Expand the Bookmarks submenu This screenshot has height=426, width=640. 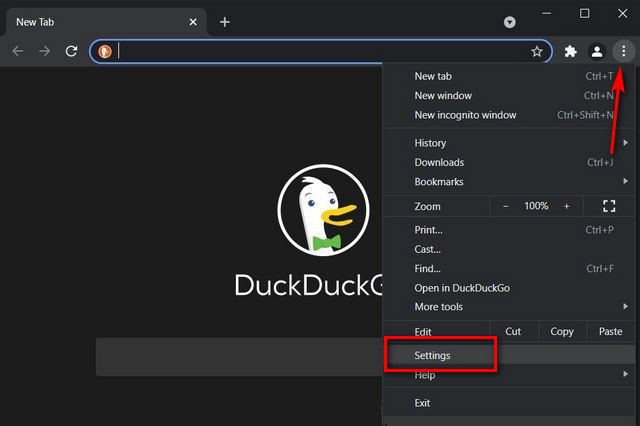click(509, 182)
